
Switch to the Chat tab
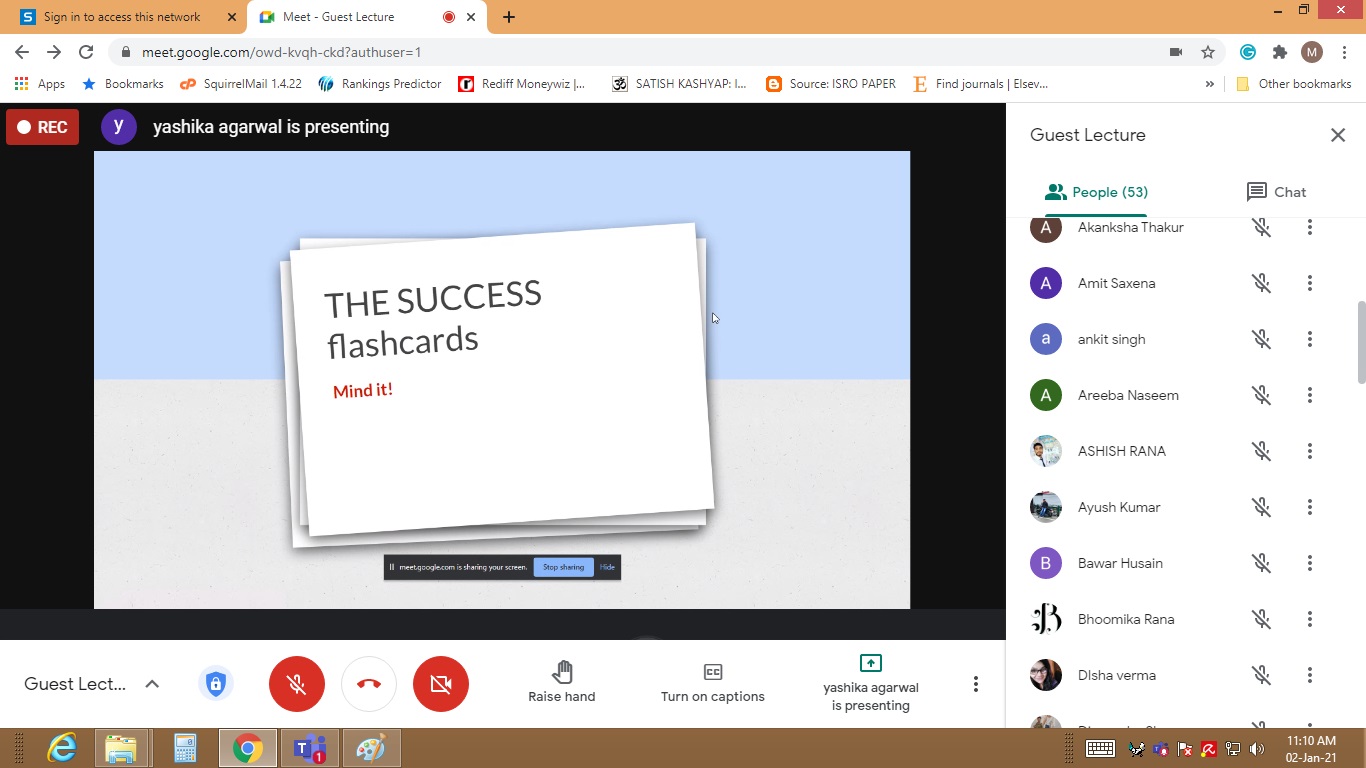(x=1276, y=192)
